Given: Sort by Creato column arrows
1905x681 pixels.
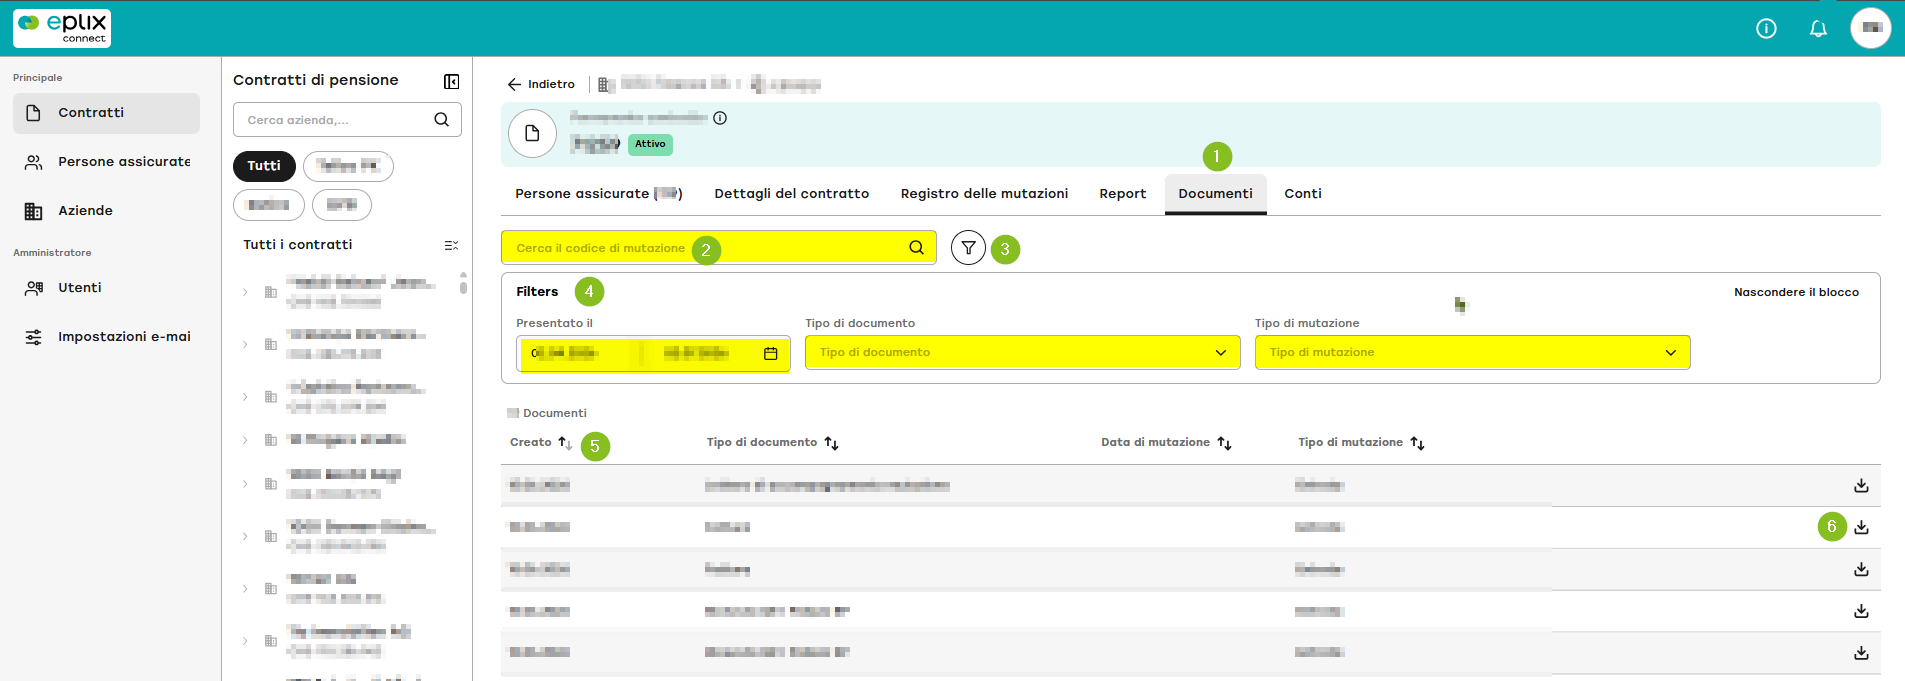Looking at the screenshot, I should [565, 443].
